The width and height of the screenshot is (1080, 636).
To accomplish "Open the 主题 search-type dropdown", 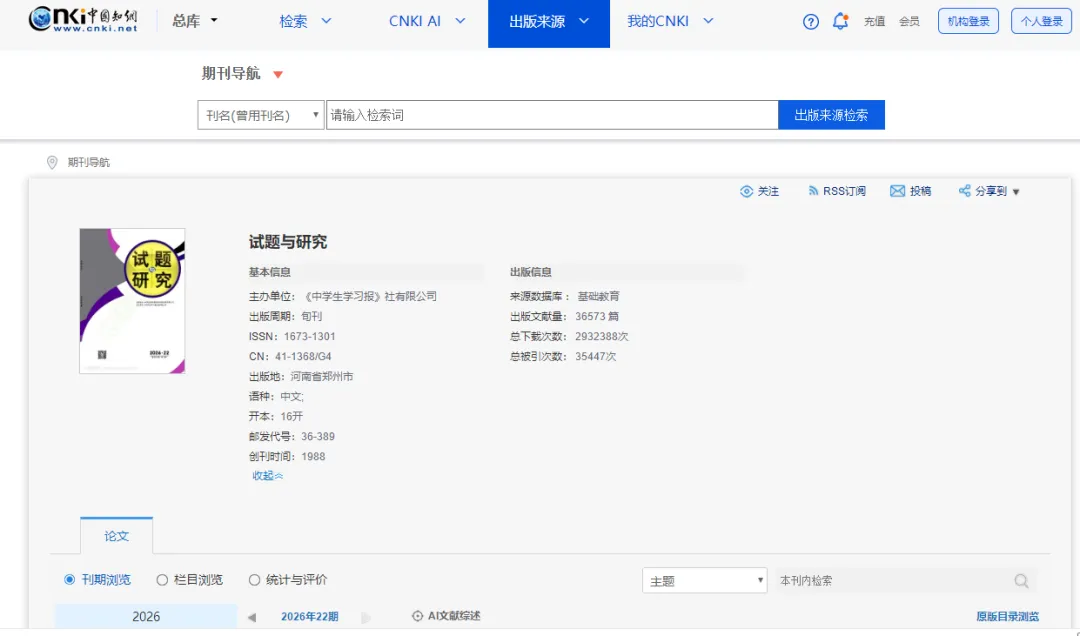I will 705,581.
